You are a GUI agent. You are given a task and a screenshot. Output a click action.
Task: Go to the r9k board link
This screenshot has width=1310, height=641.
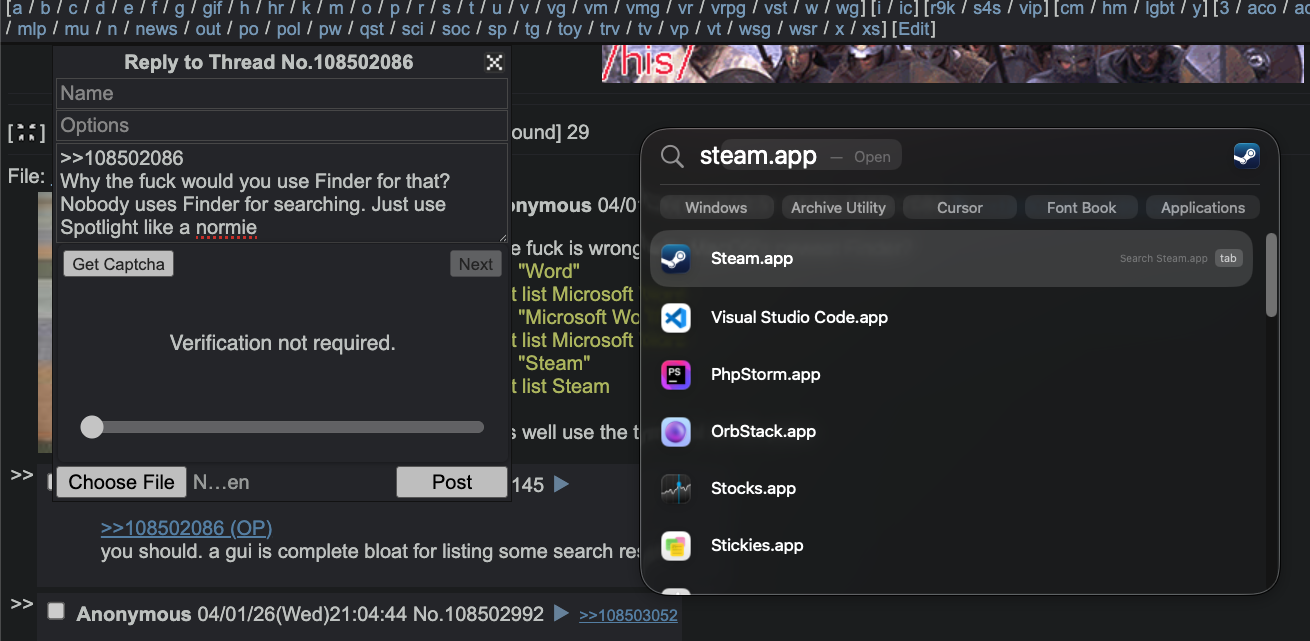click(943, 8)
